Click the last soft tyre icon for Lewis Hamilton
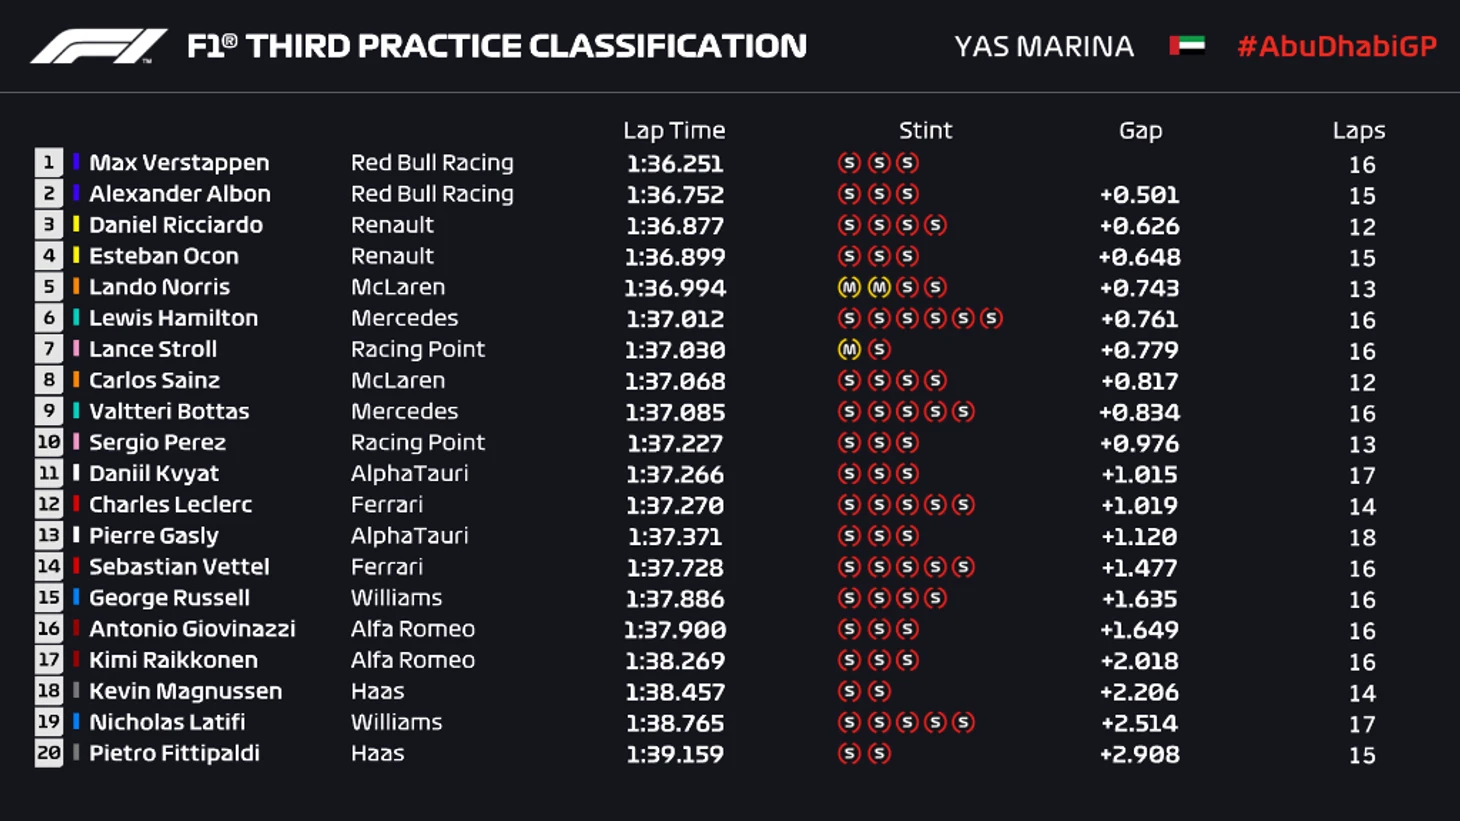1460x821 pixels. [991, 319]
